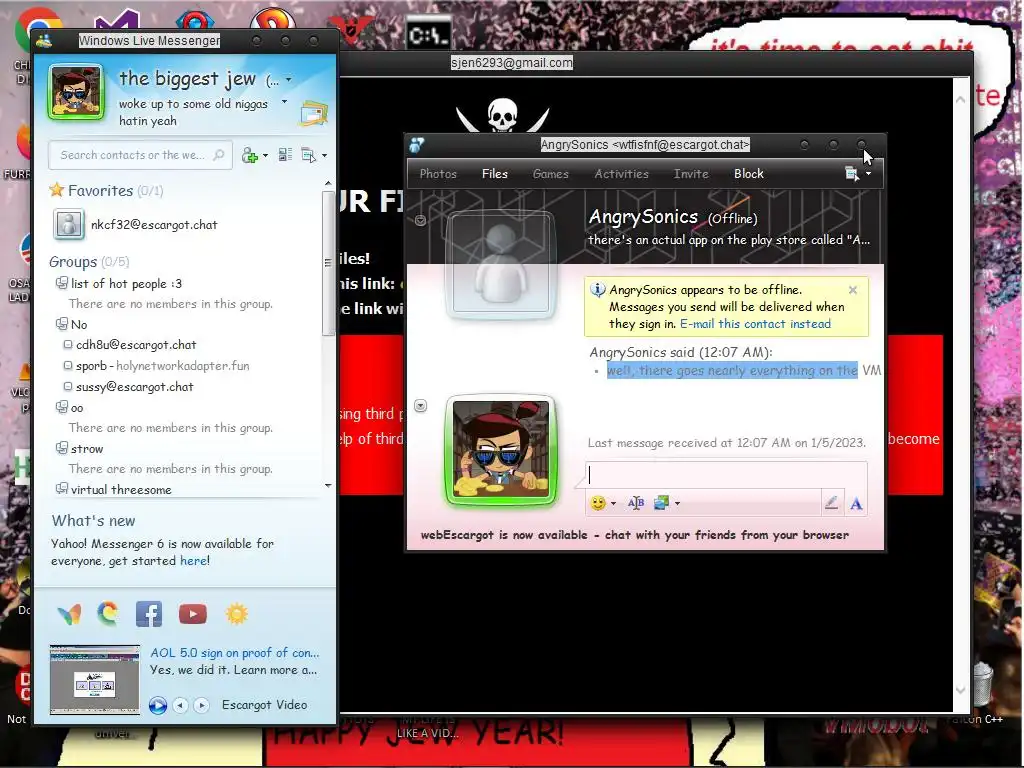
Task: Click your profile picture in Messenger
Action: pyautogui.click(x=76, y=92)
